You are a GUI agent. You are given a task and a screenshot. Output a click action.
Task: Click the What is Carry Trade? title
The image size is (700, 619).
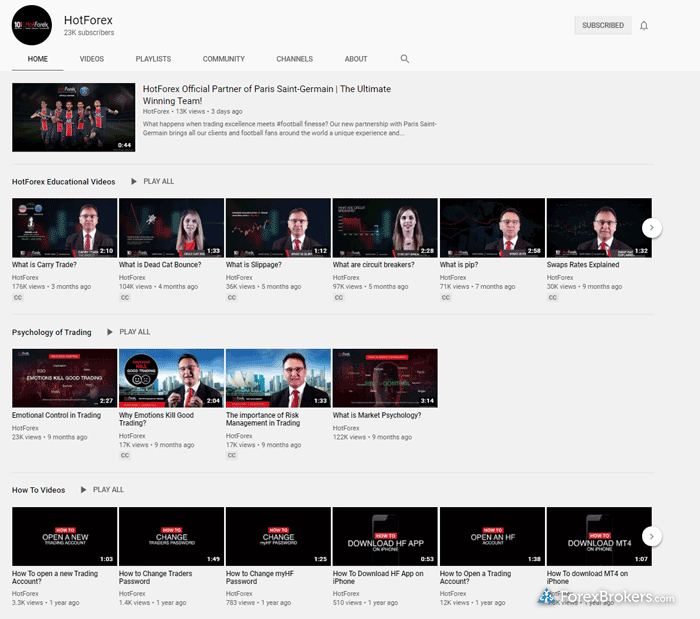pyautogui.click(x=44, y=265)
